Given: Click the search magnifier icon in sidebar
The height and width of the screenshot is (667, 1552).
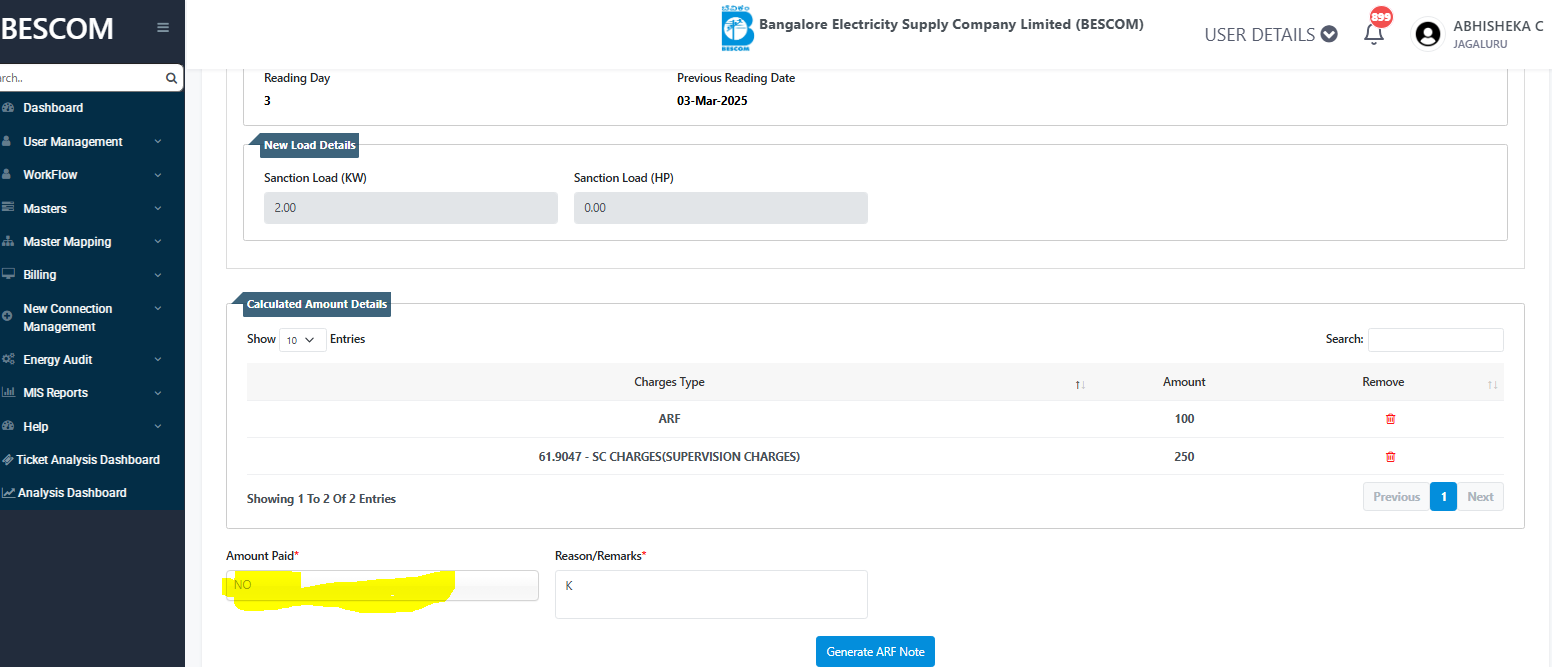Looking at the screenshot, I should [x=171, y=78].
